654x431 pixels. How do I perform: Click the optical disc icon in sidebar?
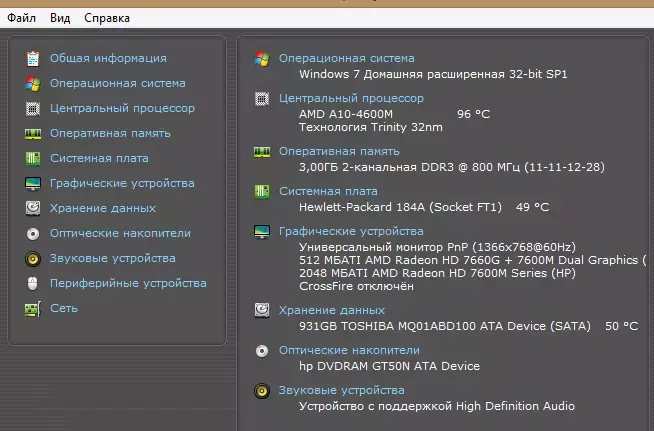tap(33, 234)
